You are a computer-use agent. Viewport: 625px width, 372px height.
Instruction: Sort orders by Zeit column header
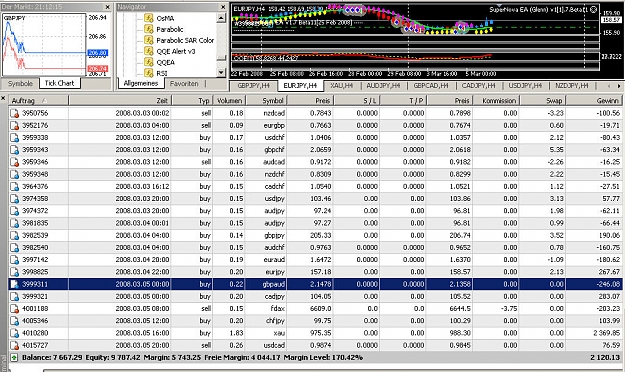coord(120,101)
